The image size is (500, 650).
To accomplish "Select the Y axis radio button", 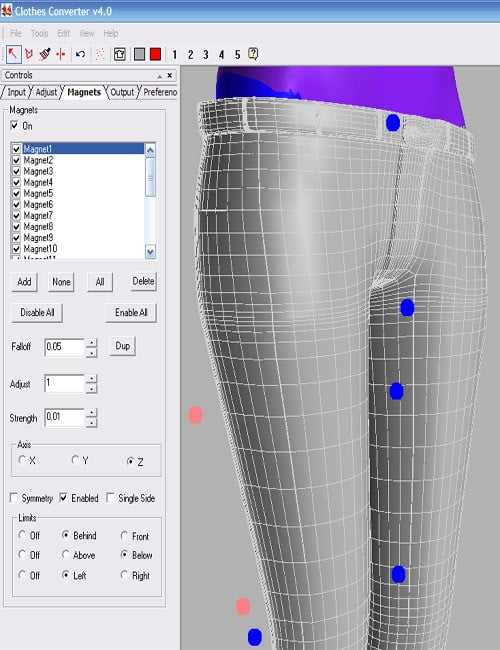I will (x=75, y=460).
